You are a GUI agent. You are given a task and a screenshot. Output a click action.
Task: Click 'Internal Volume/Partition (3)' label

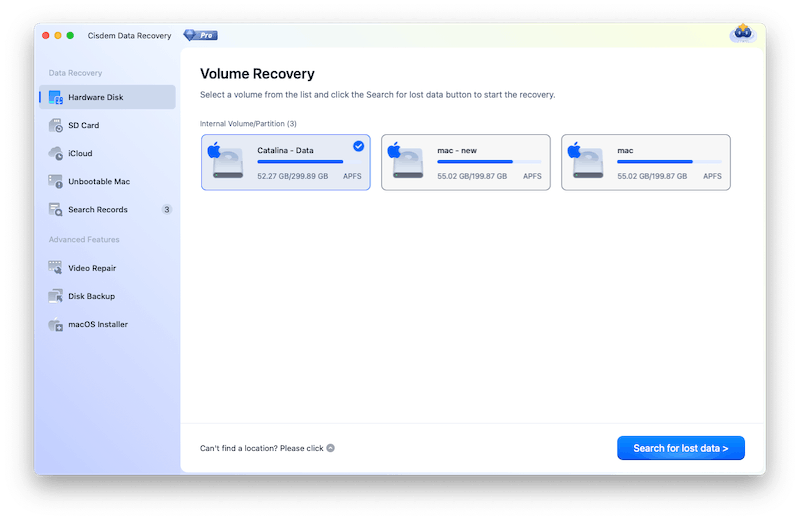pos(248,123)
